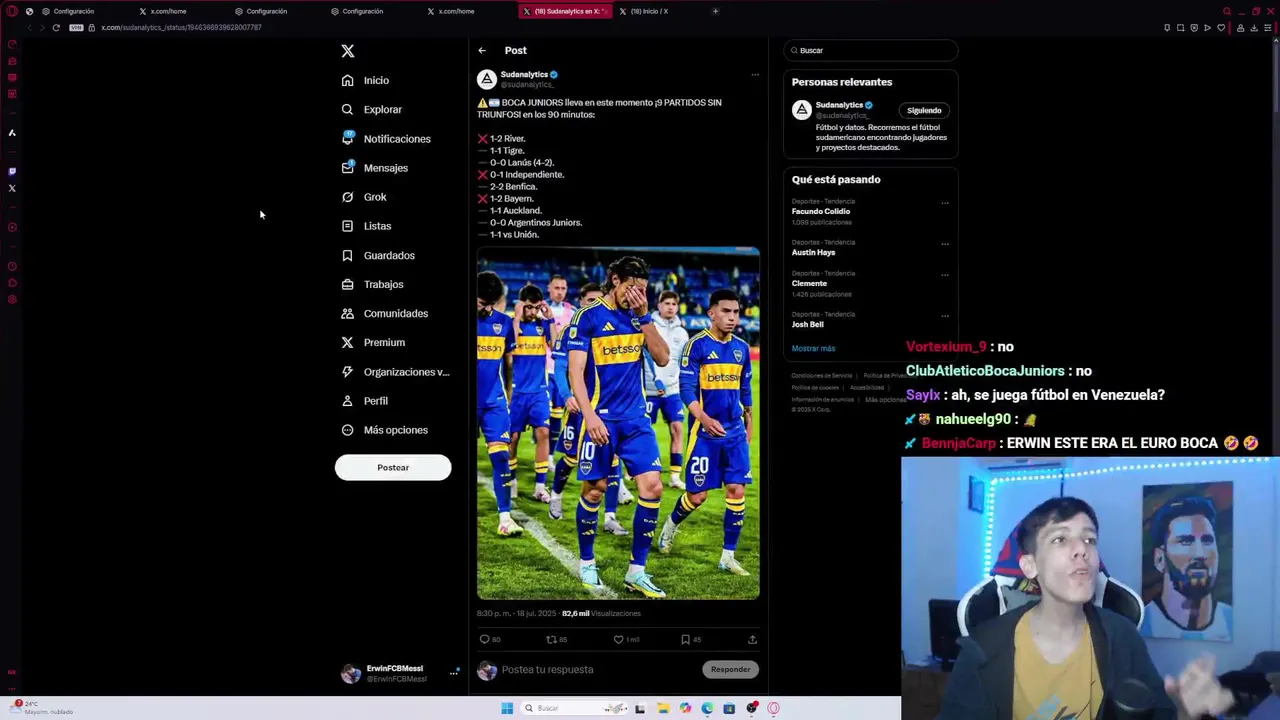This screenshot has height=720, width=1280.
Task: Like the post via heart icon
Action: click(x=618, y=639)
